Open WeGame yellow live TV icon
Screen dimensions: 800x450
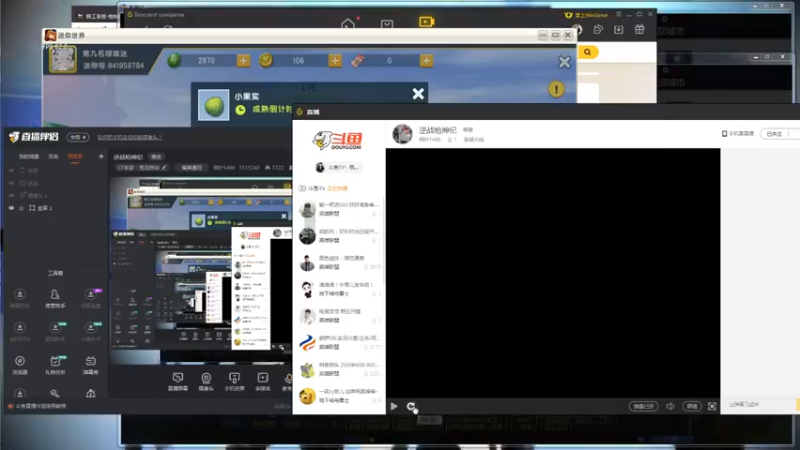426,22
